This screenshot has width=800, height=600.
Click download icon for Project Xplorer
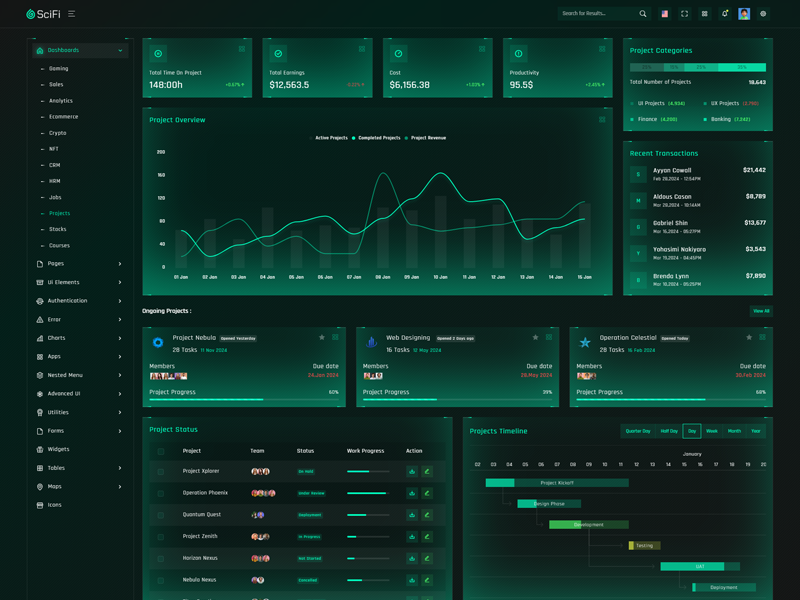pos(412,471)
